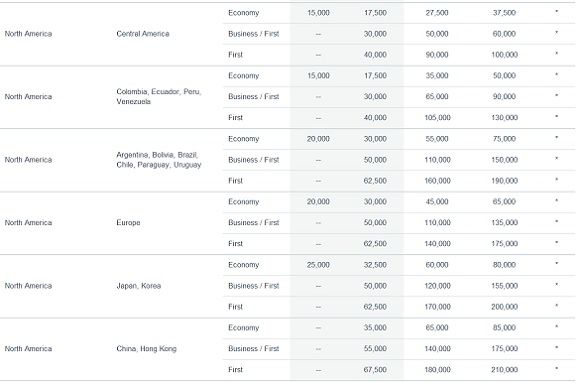This screenshot has width=581, height=383.
Task: Click Colombia, Ecuador, Peru, Venezuela destination text
Action: pyautogui.click(x=159, y=96)
